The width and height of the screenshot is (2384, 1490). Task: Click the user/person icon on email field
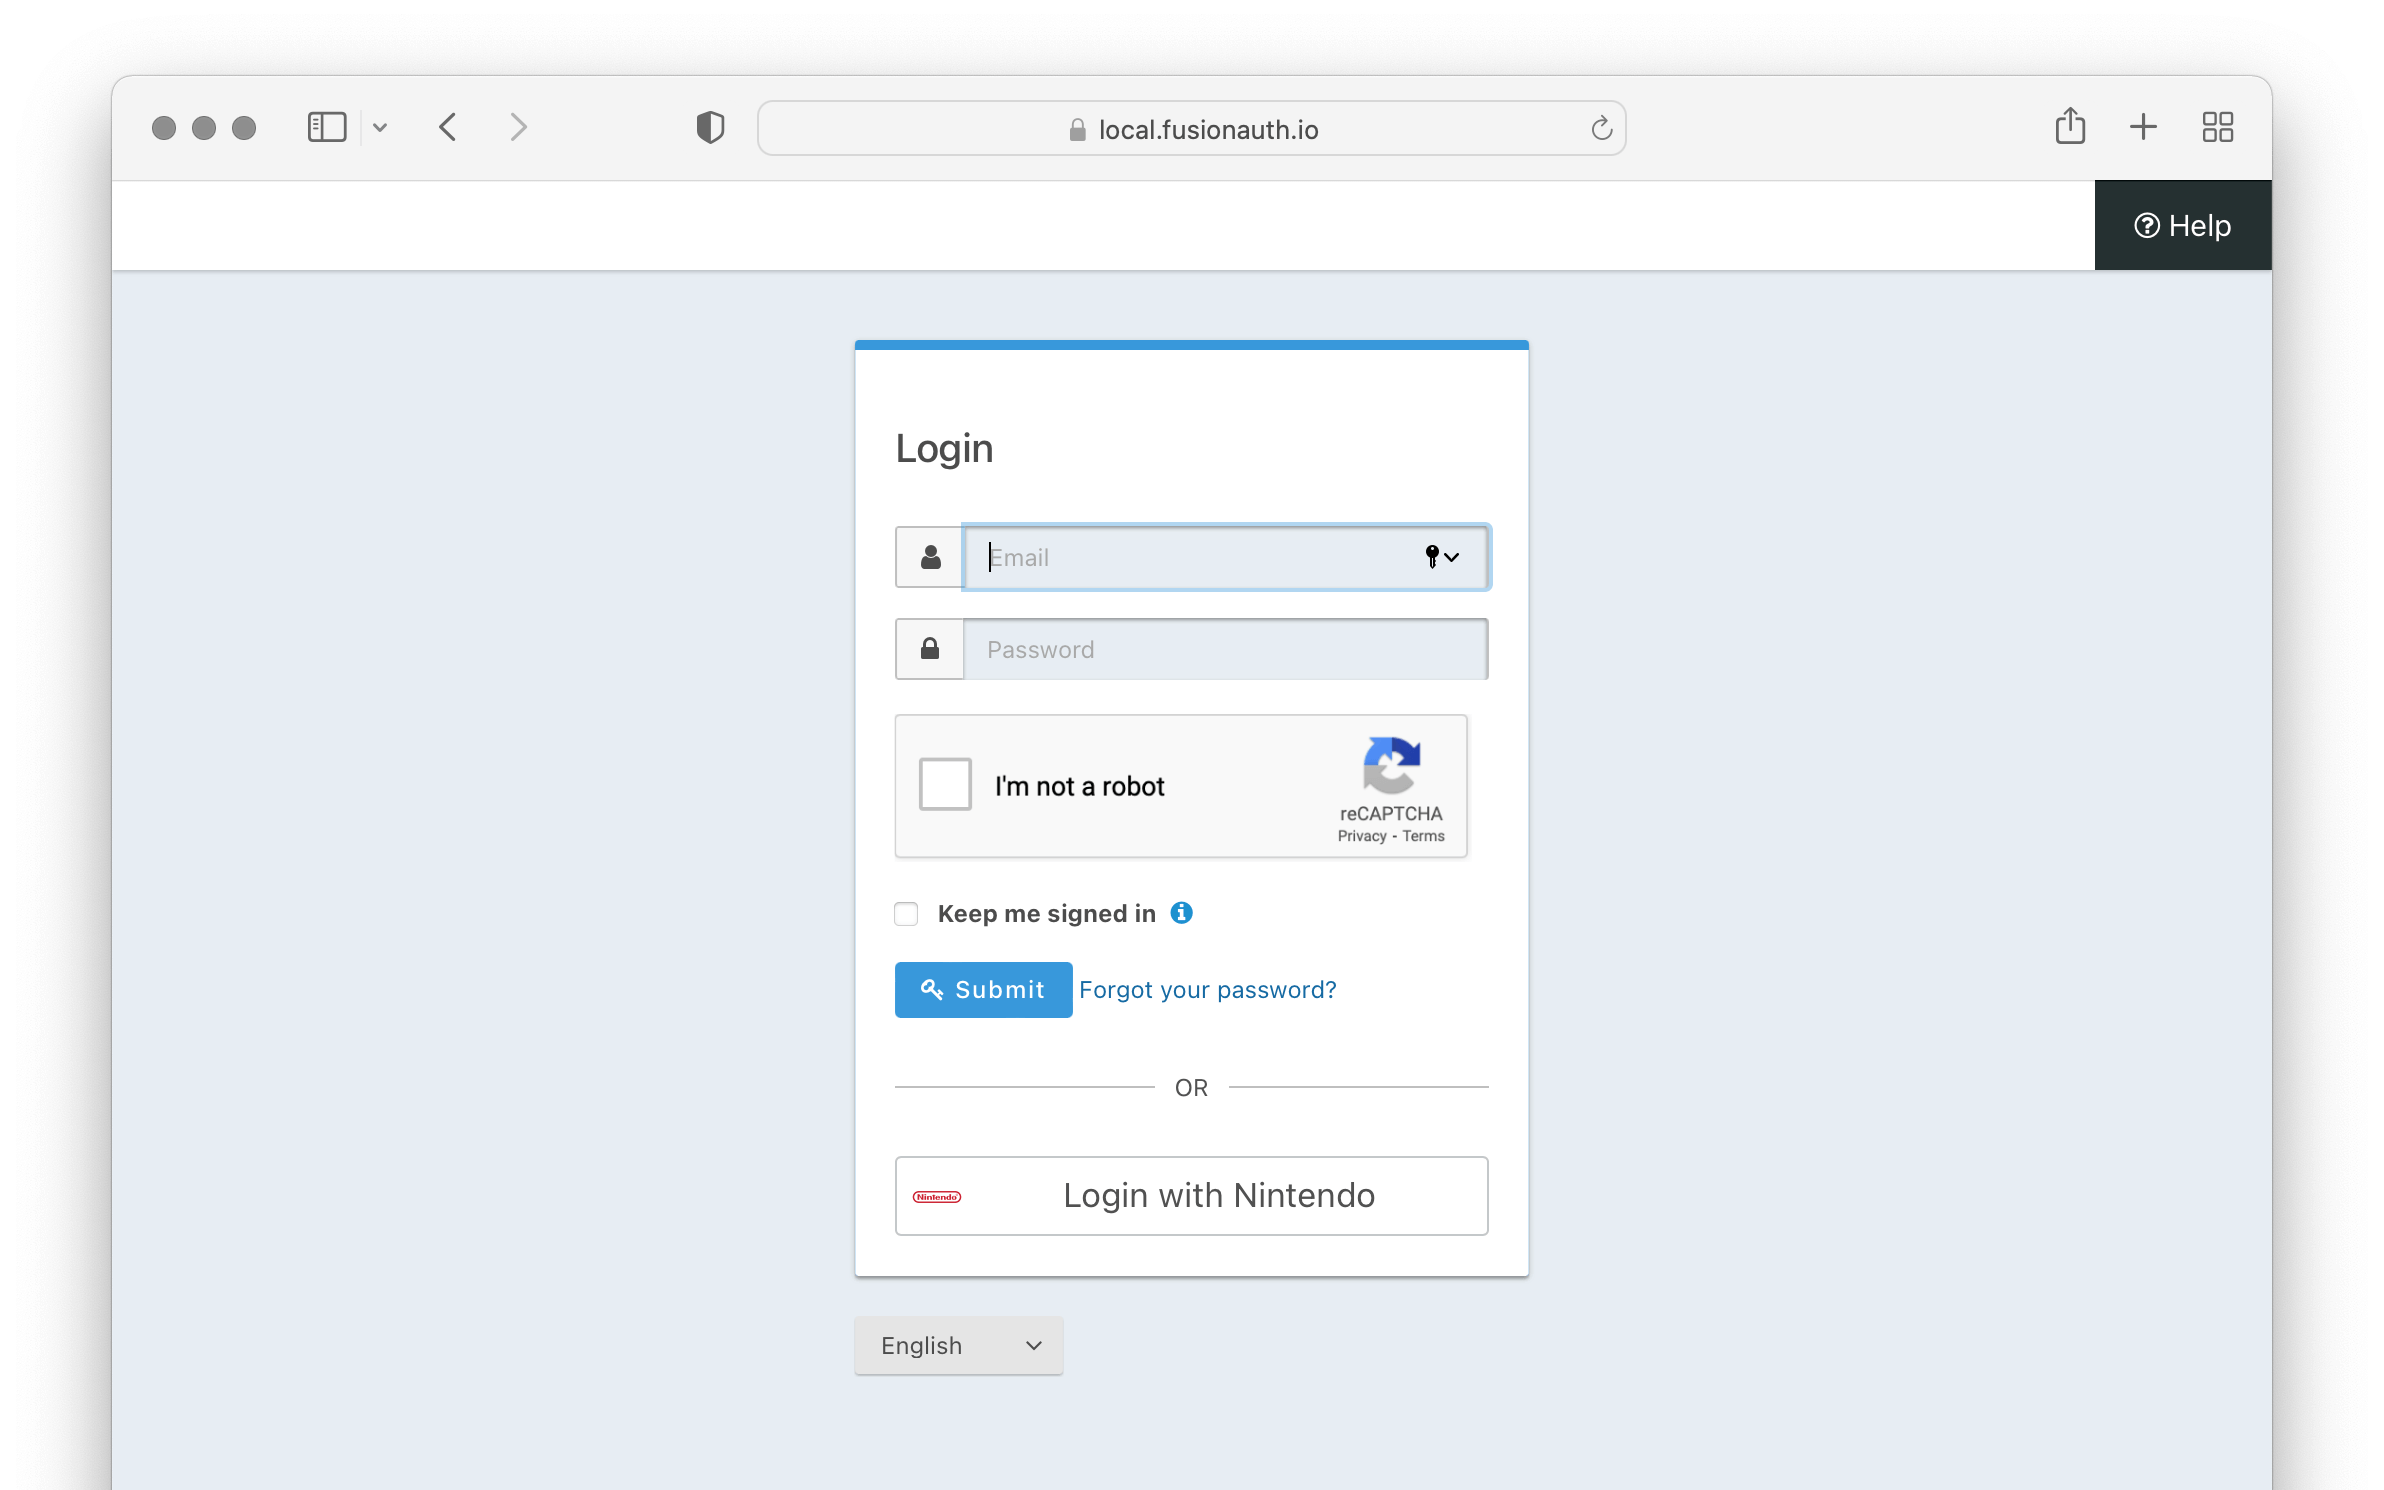pos(930,556)
